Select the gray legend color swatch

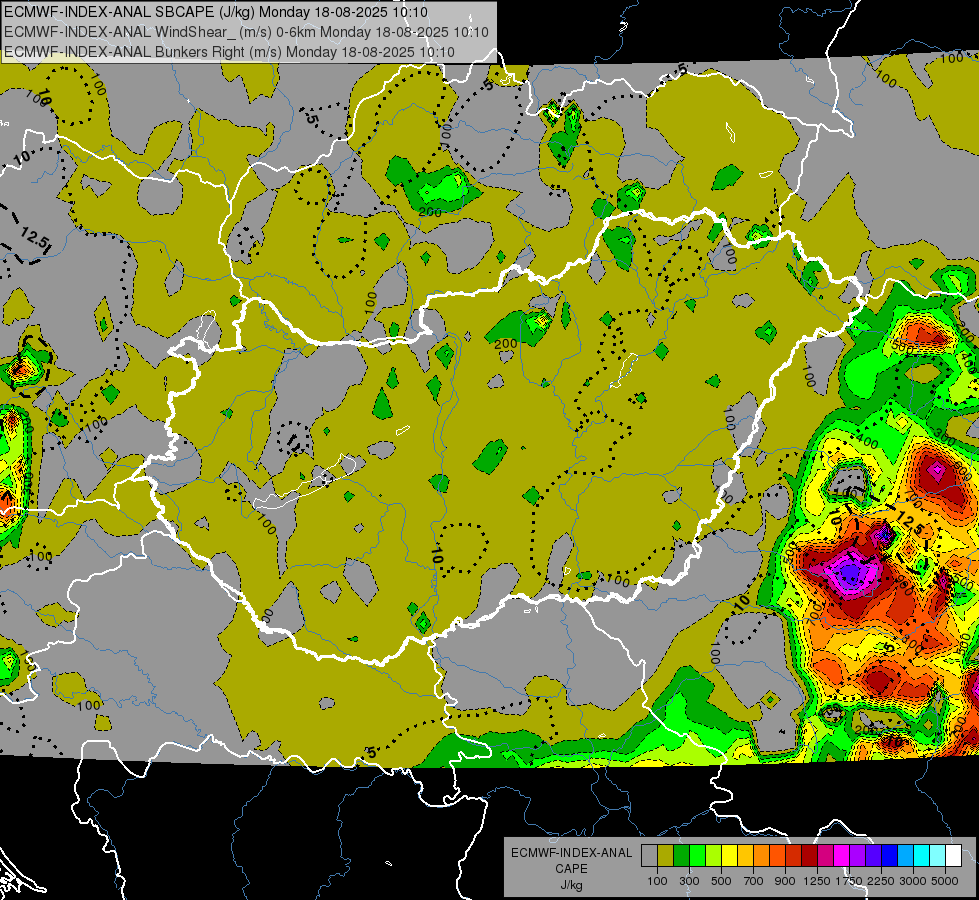tap(649, 856)
